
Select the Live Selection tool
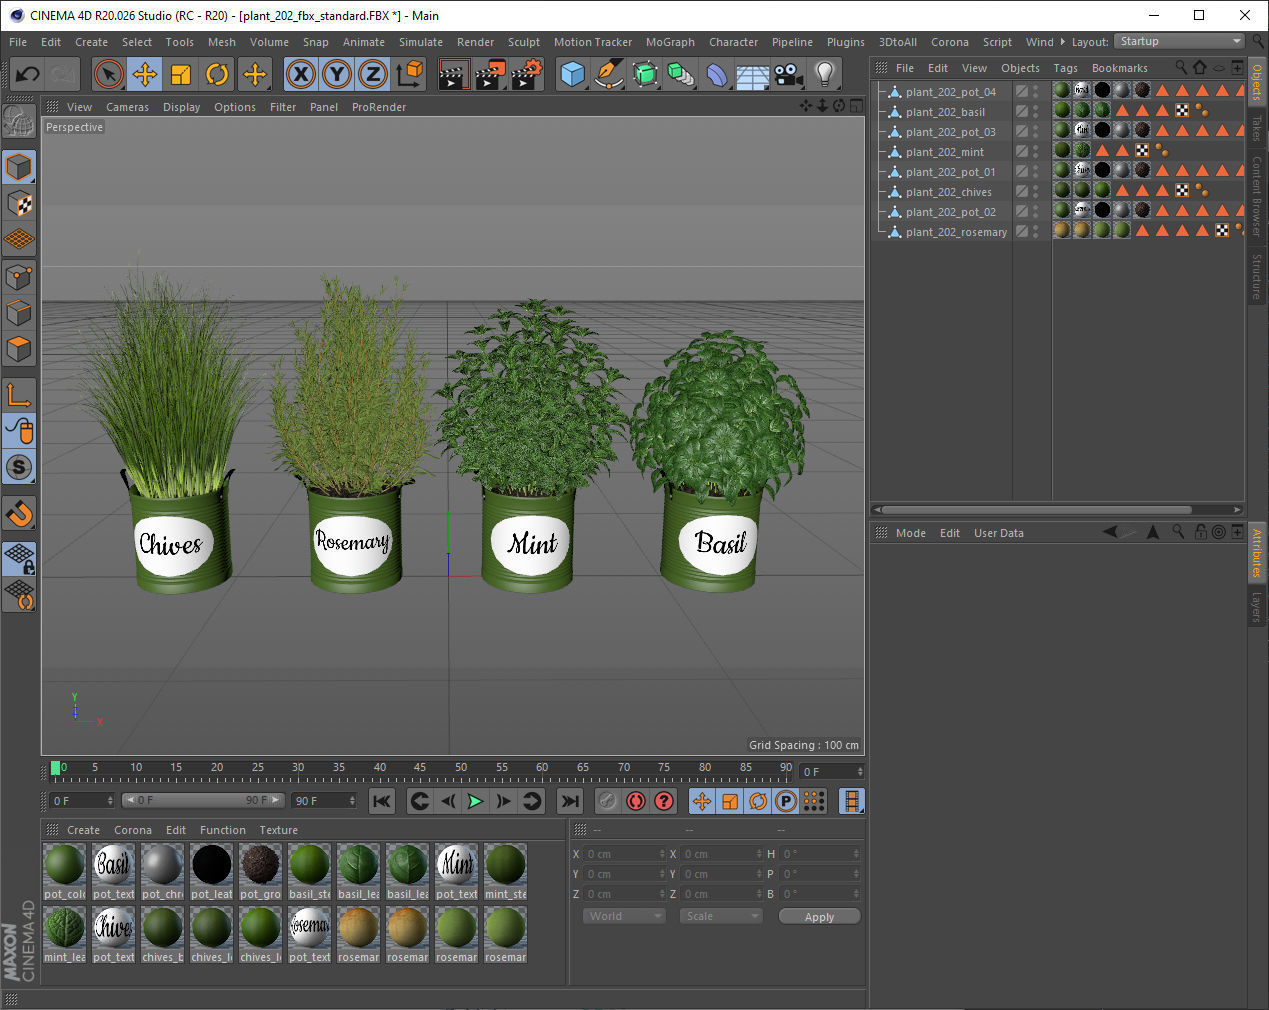[x=108, y=74]
